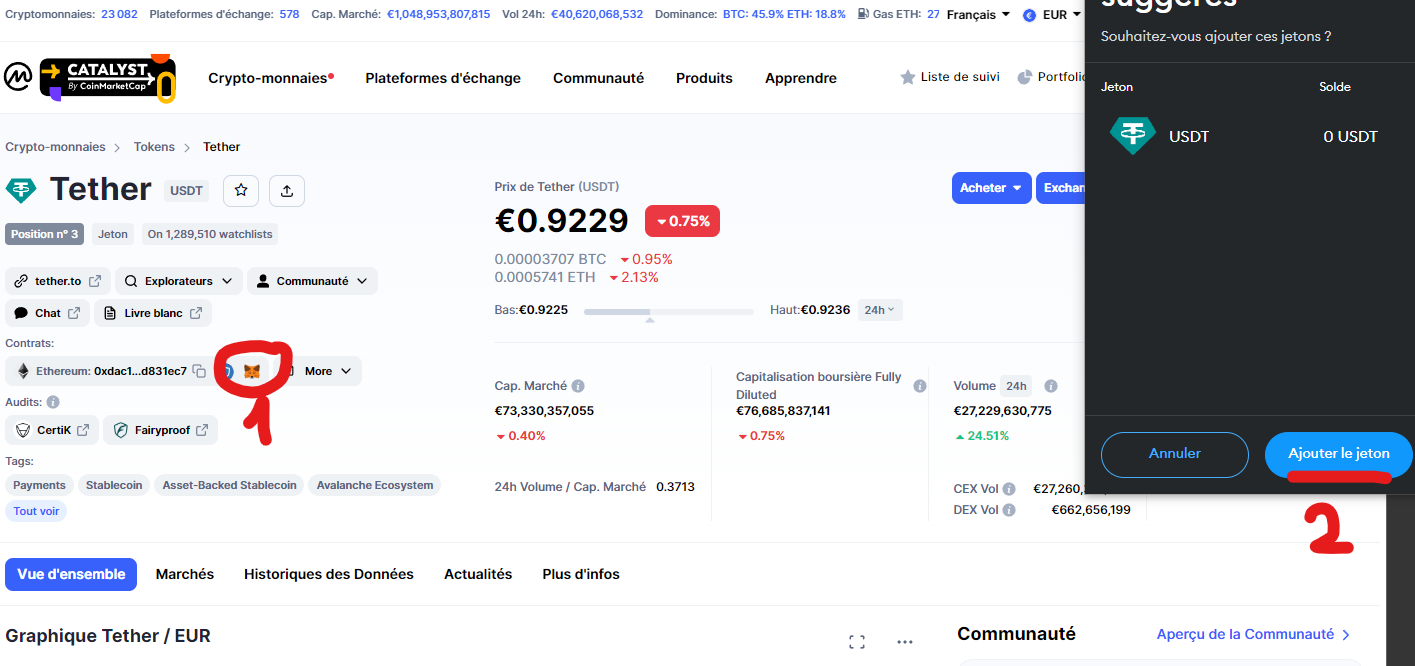The width and height of the screenshot is (1415, 666).
Task: Click the share upload icon beside Tether
Action: click(287, 190)
